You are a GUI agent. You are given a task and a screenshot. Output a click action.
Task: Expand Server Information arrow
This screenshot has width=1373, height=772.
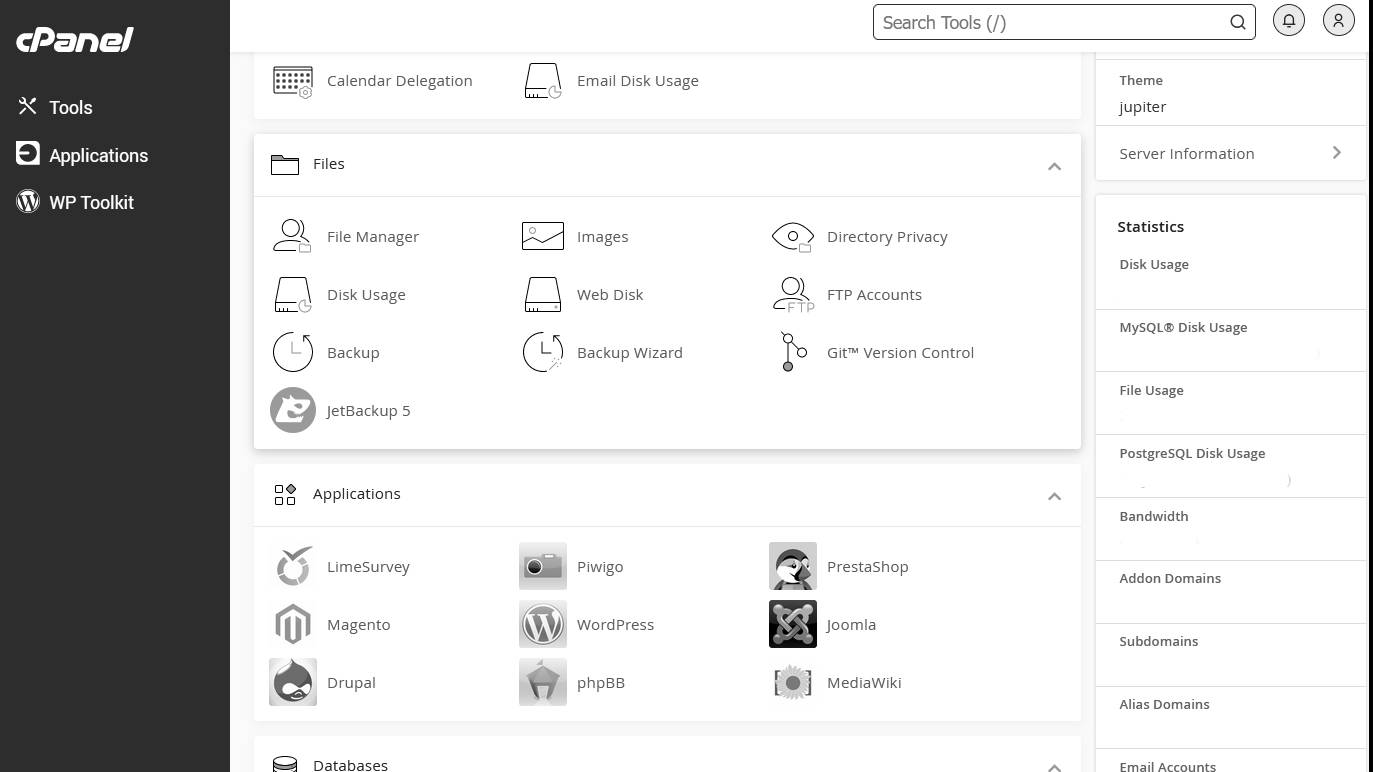[x=1337, y=153]
